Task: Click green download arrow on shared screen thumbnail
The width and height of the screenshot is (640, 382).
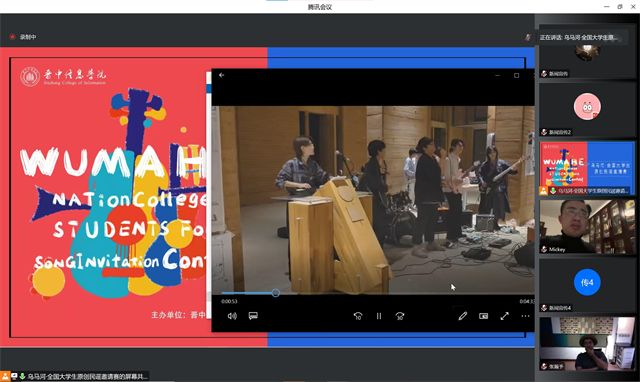Action: [x=553, y=191]
